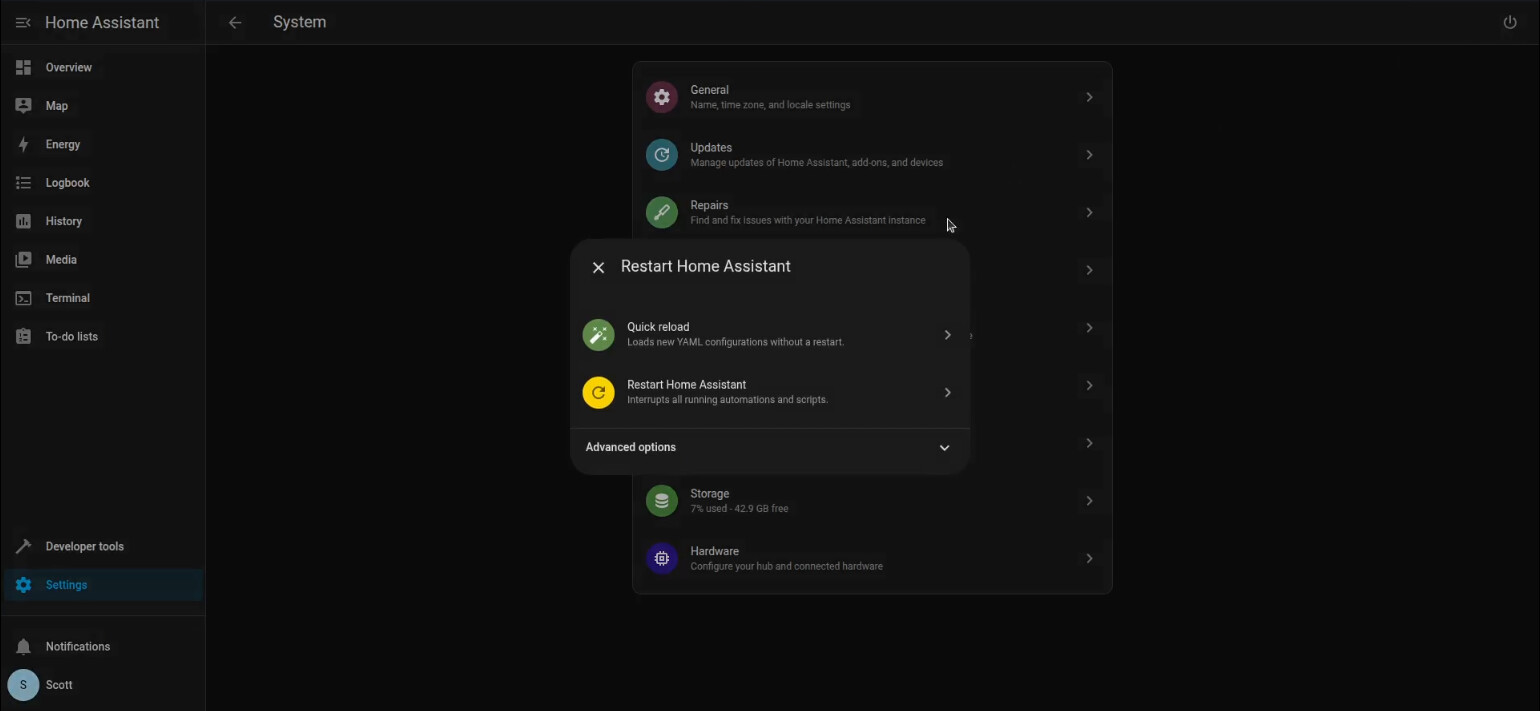Click the Energy lightning bolt icon
Image resolution: width=1540 pixels, height=711 pixels.
pyautogui.click(x=23, y=144)
